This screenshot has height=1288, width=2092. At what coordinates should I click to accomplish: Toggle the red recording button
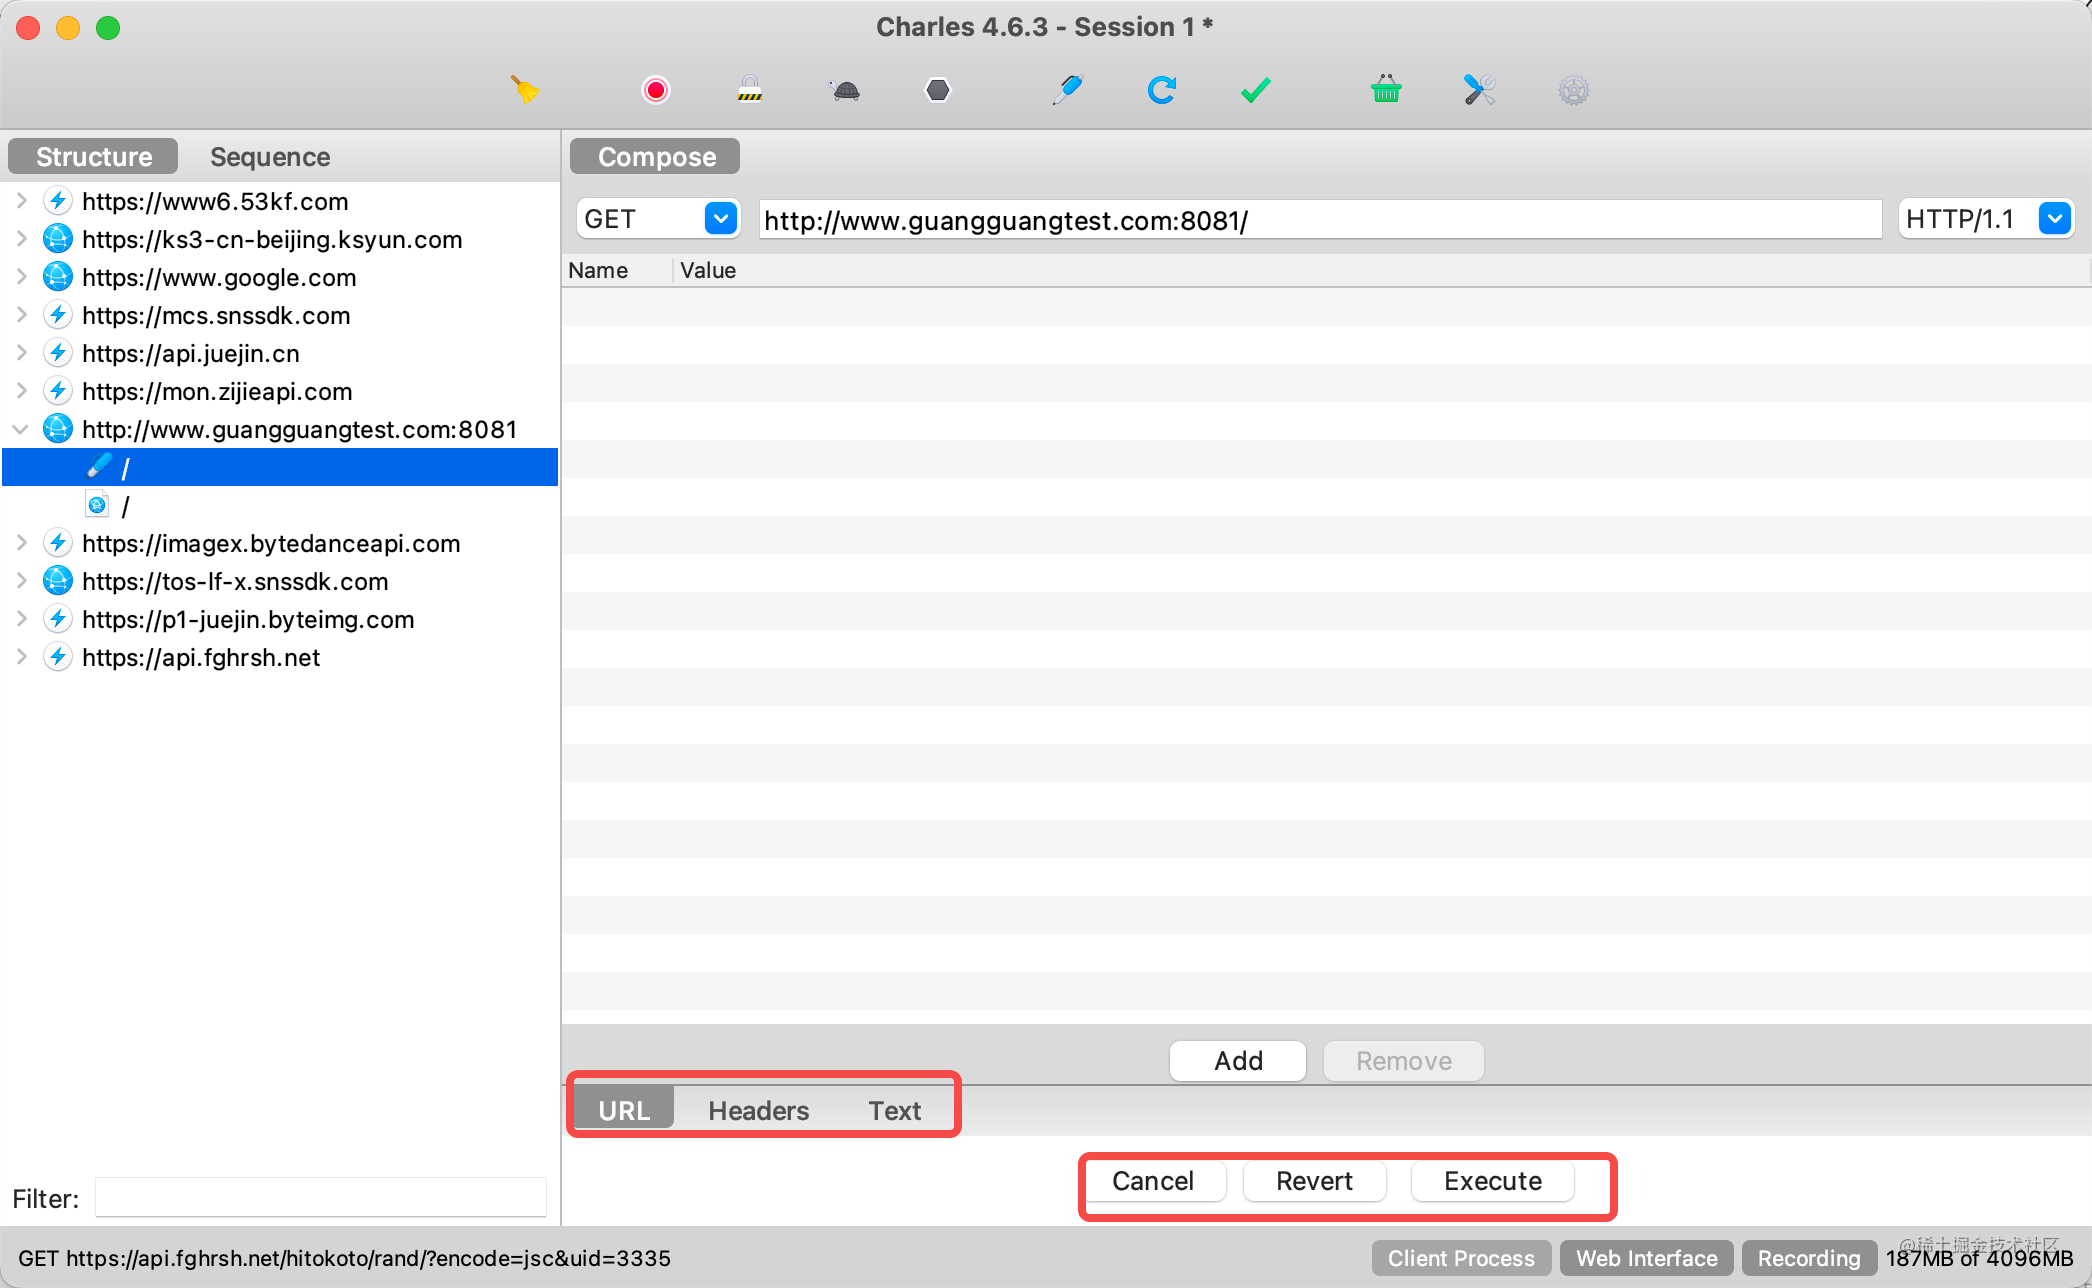point(656,90)
